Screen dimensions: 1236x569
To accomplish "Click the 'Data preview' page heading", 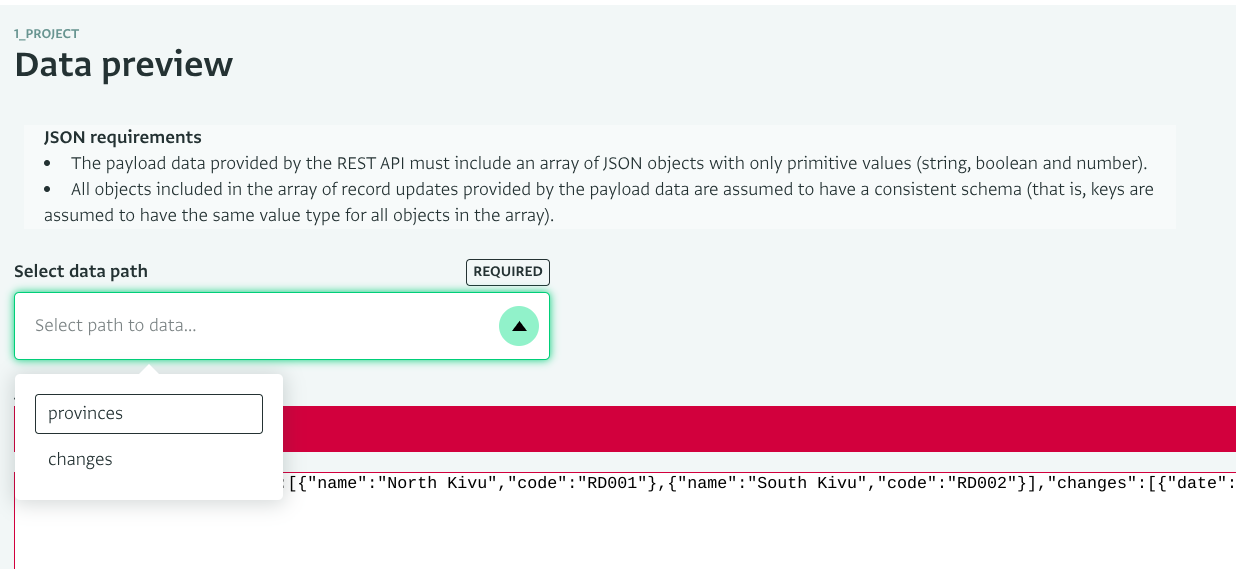I will [x=124, y=65].
